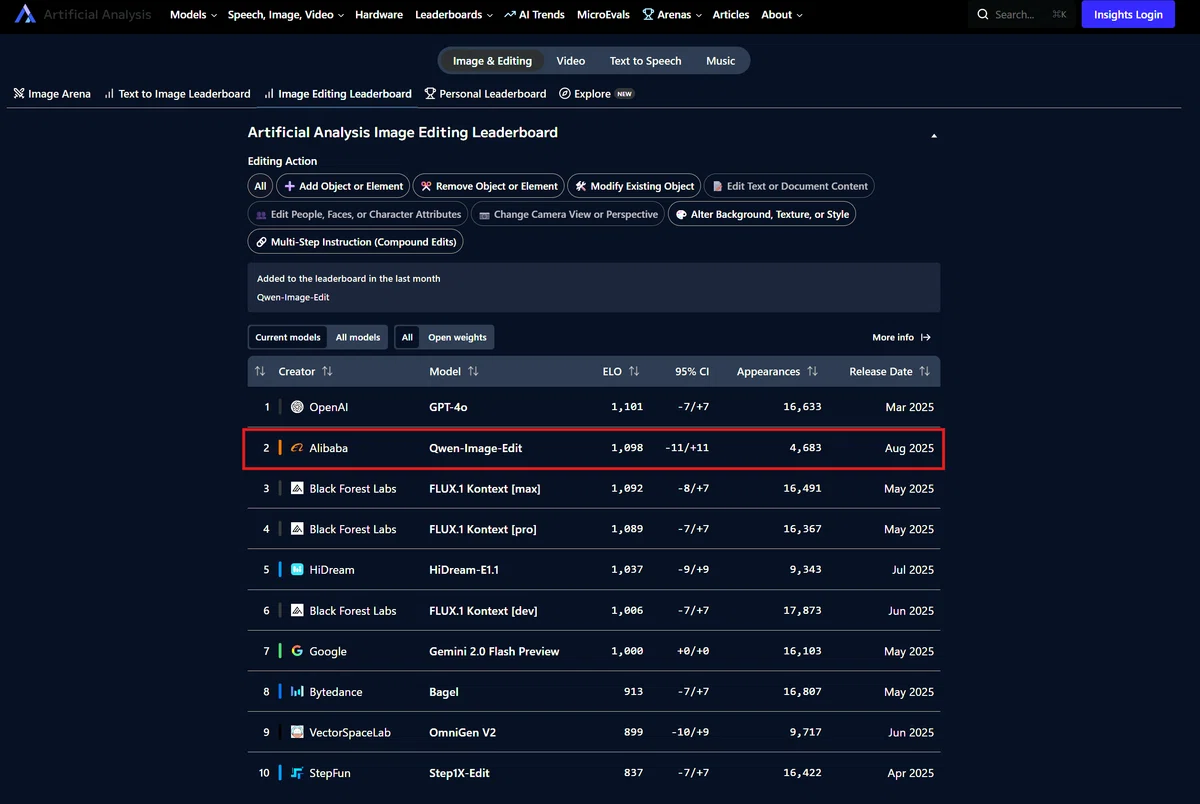Toggle Edit People, Faces, or Character Attributes

358,214
